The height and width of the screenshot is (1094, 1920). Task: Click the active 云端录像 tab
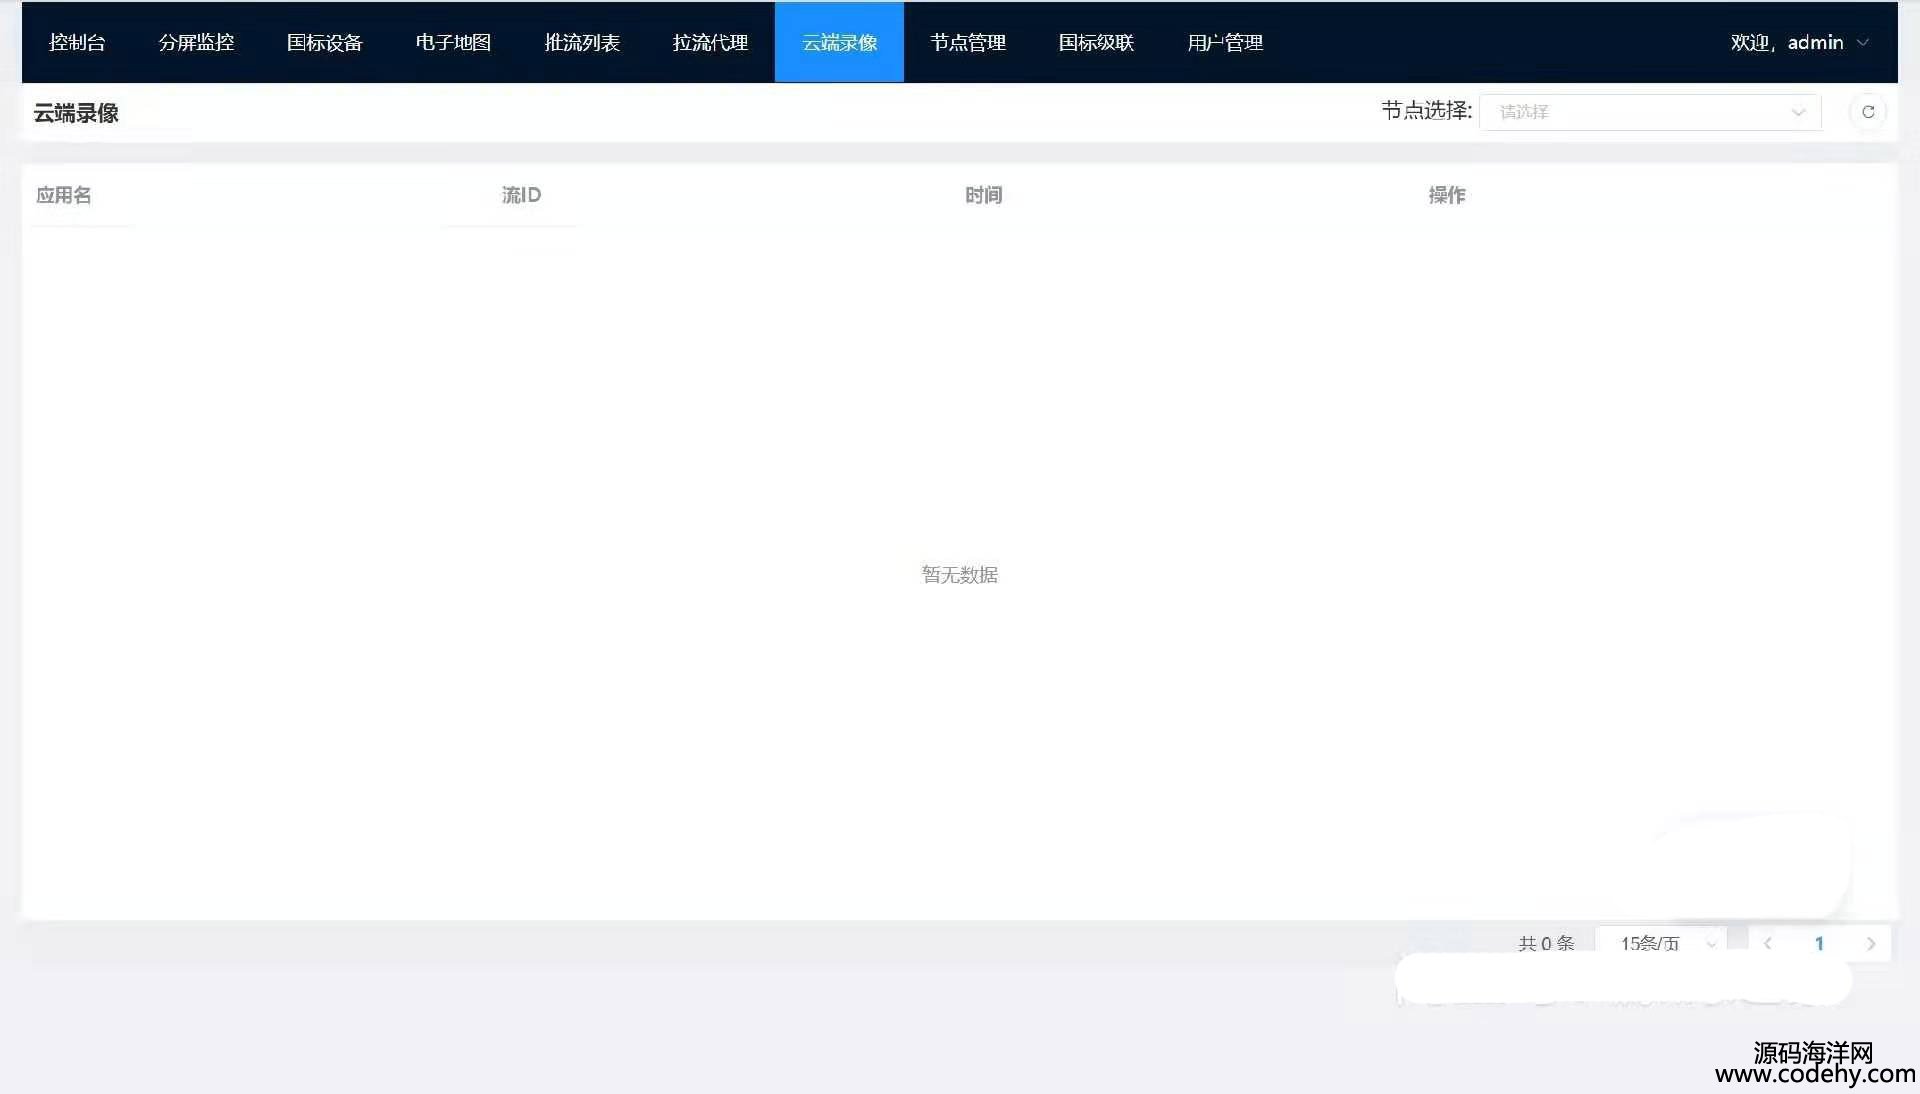(x=839, y=43)
